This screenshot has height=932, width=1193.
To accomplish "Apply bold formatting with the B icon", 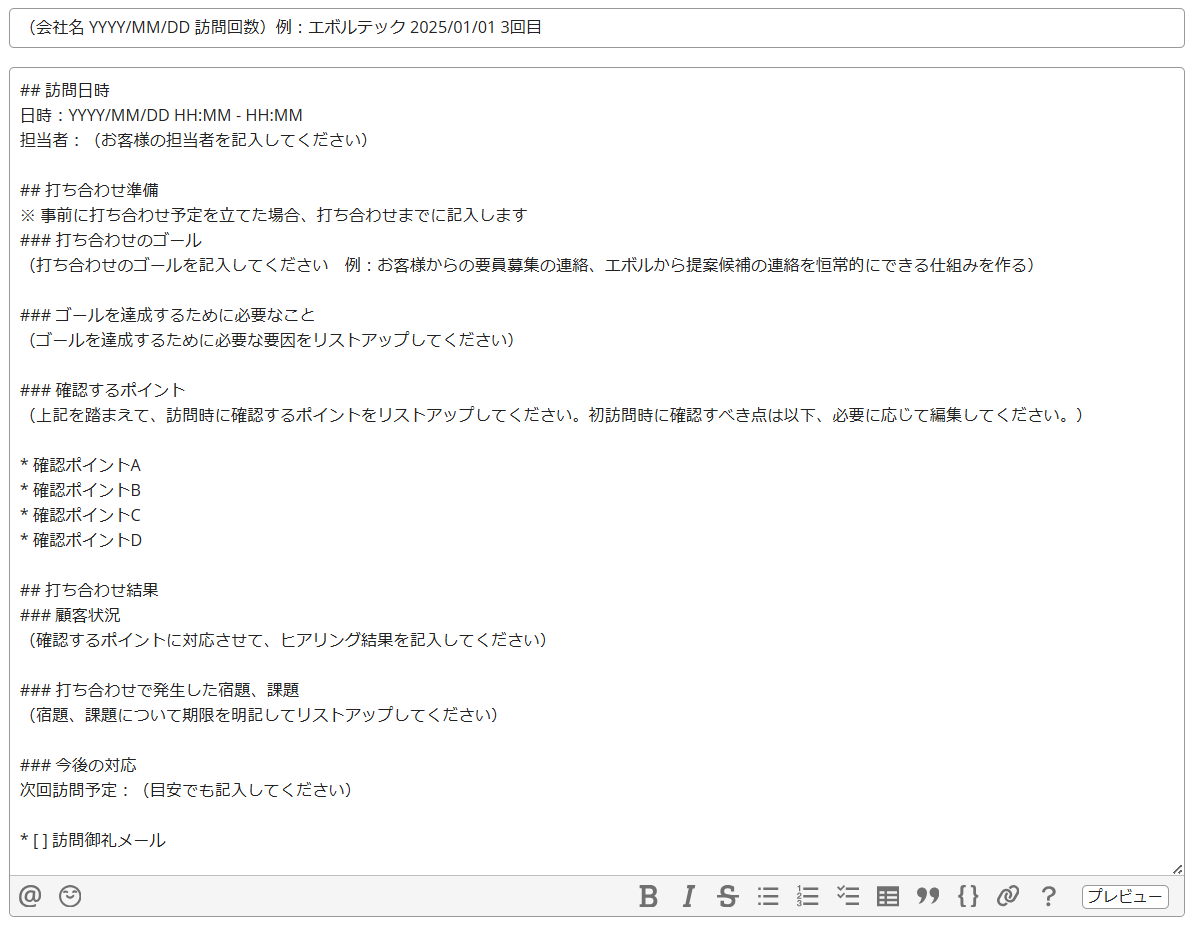I will pyautogui.click(x=648, y=896).
